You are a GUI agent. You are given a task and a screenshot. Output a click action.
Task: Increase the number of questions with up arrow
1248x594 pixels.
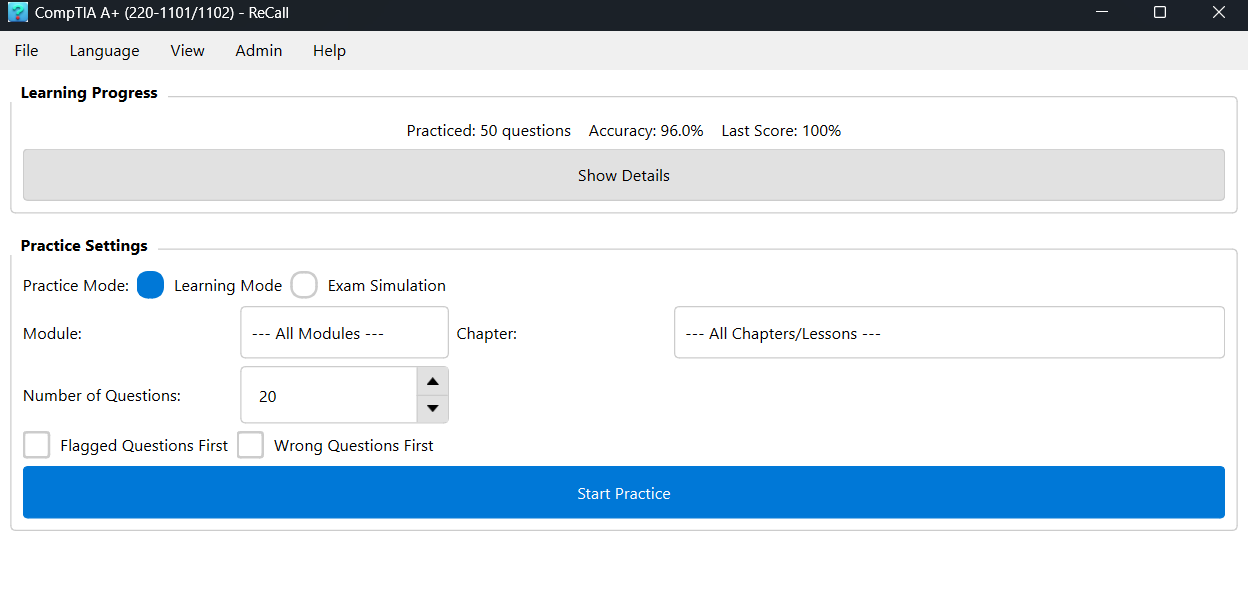(x=432, y=381)
